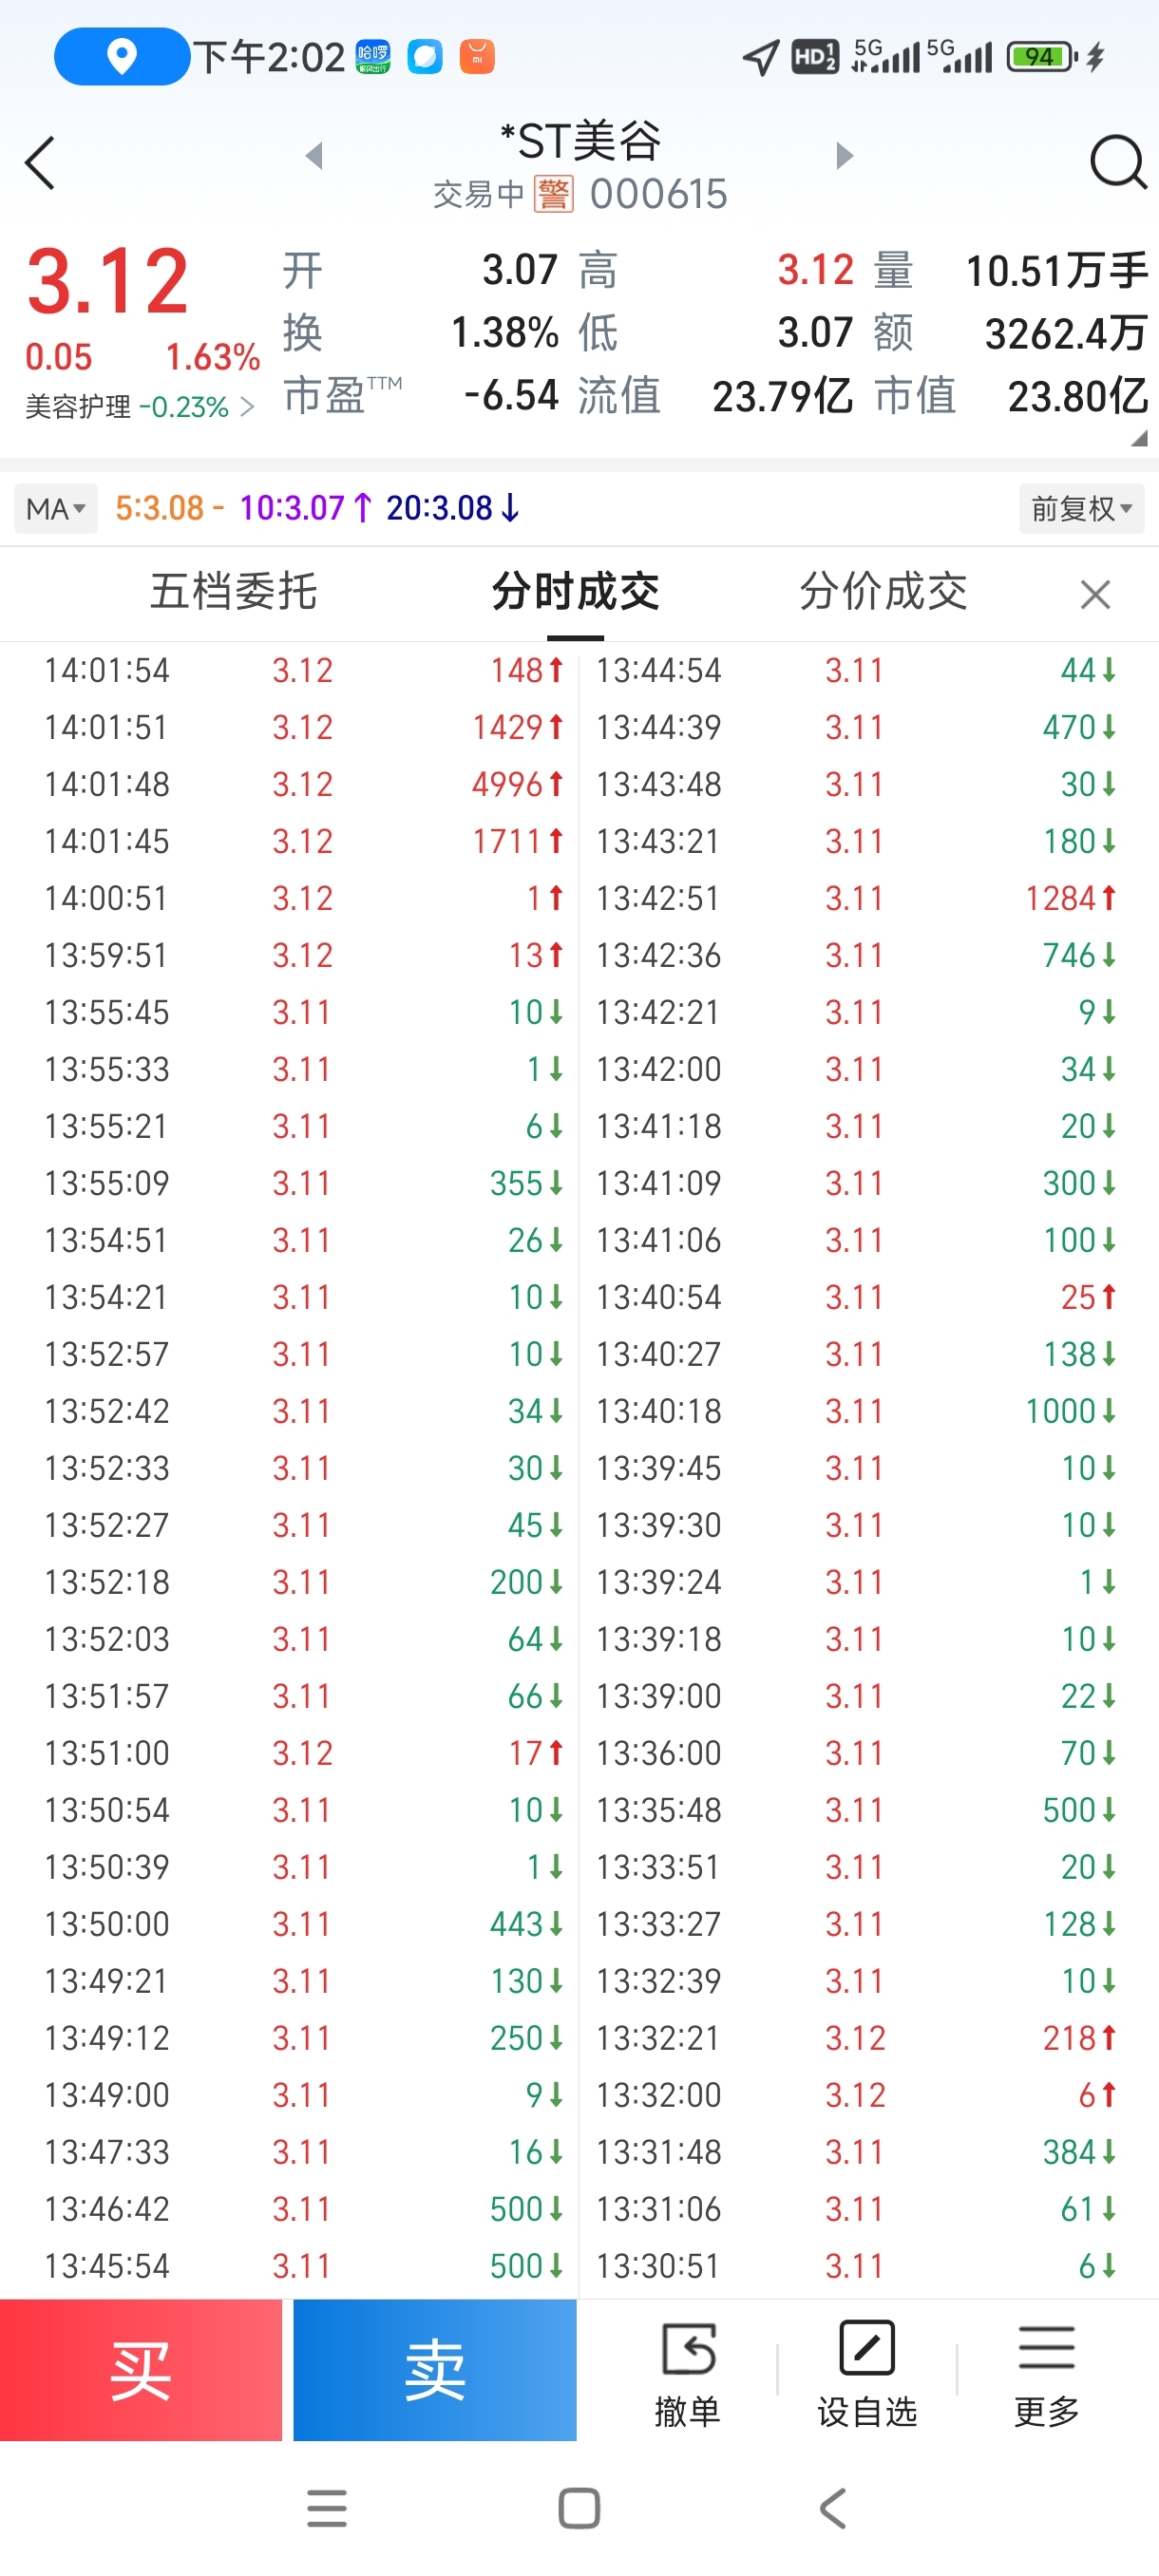Select the 分时成交 tab

[x=575, y=591]
